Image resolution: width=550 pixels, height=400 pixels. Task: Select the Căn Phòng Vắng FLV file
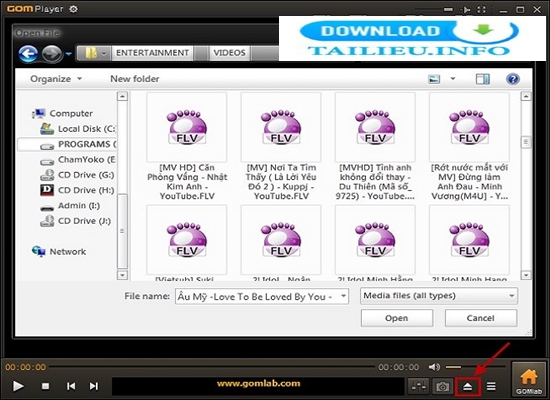187,147
